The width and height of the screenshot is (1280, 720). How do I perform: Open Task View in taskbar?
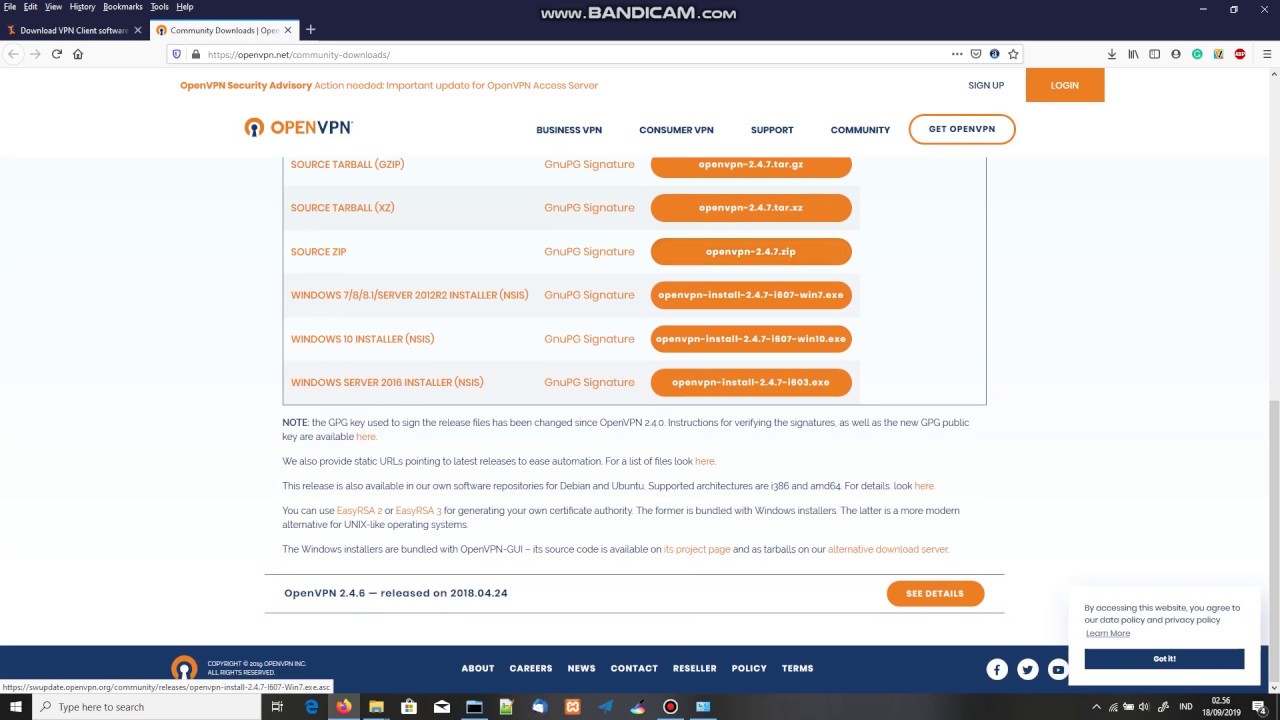(277, 707)
